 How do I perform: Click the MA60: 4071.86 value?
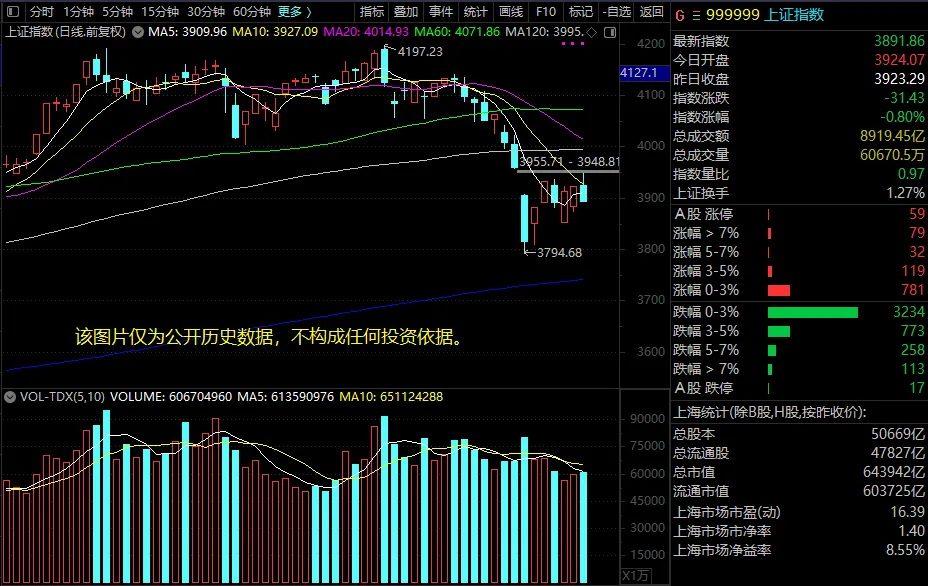(457, 32)
